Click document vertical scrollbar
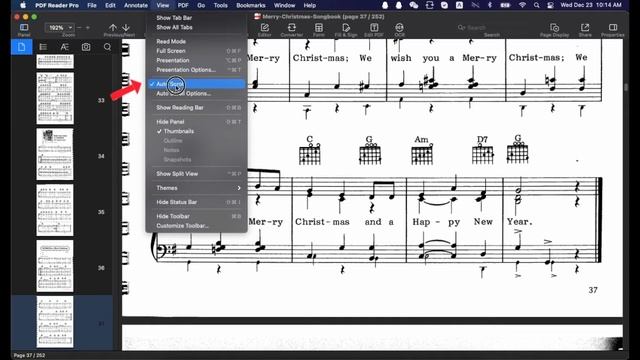The height and width of the screenshot is (360, 640). [626, 87]
